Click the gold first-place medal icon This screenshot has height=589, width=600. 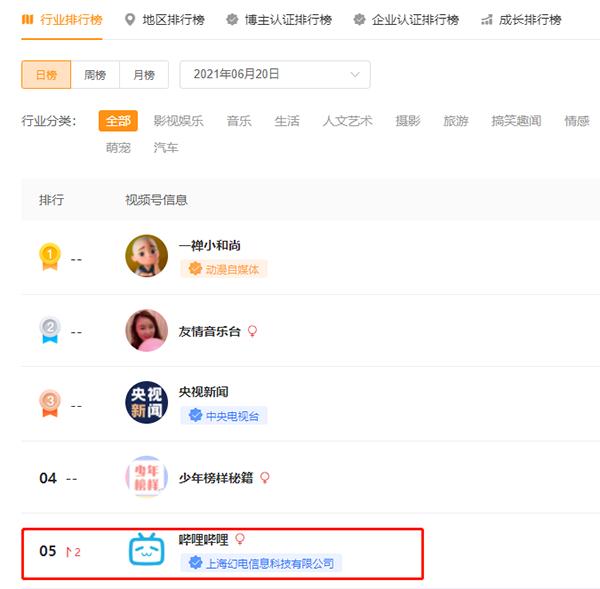point(49,257)
